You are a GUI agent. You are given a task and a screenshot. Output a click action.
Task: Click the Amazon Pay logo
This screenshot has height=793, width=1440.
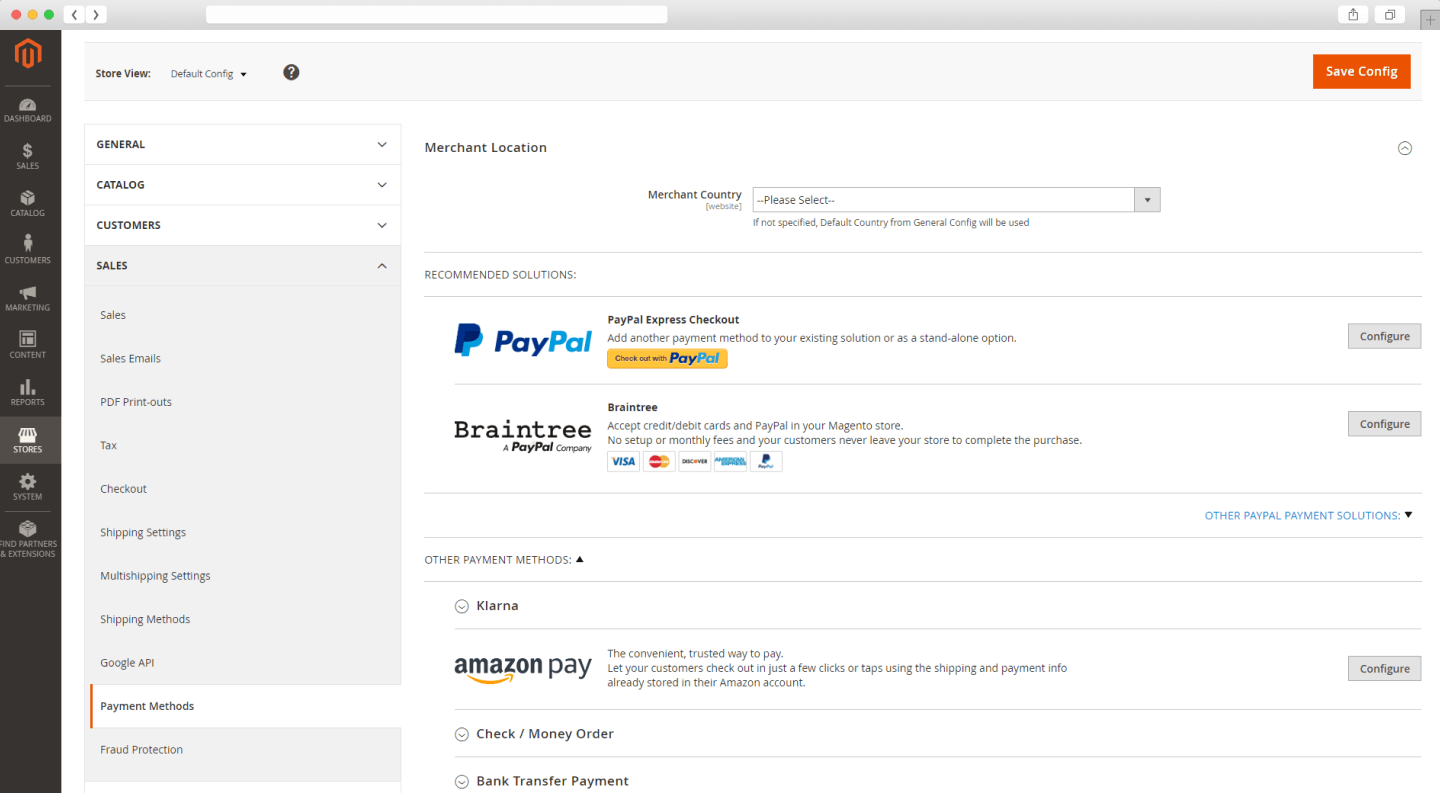click(523, 669)
